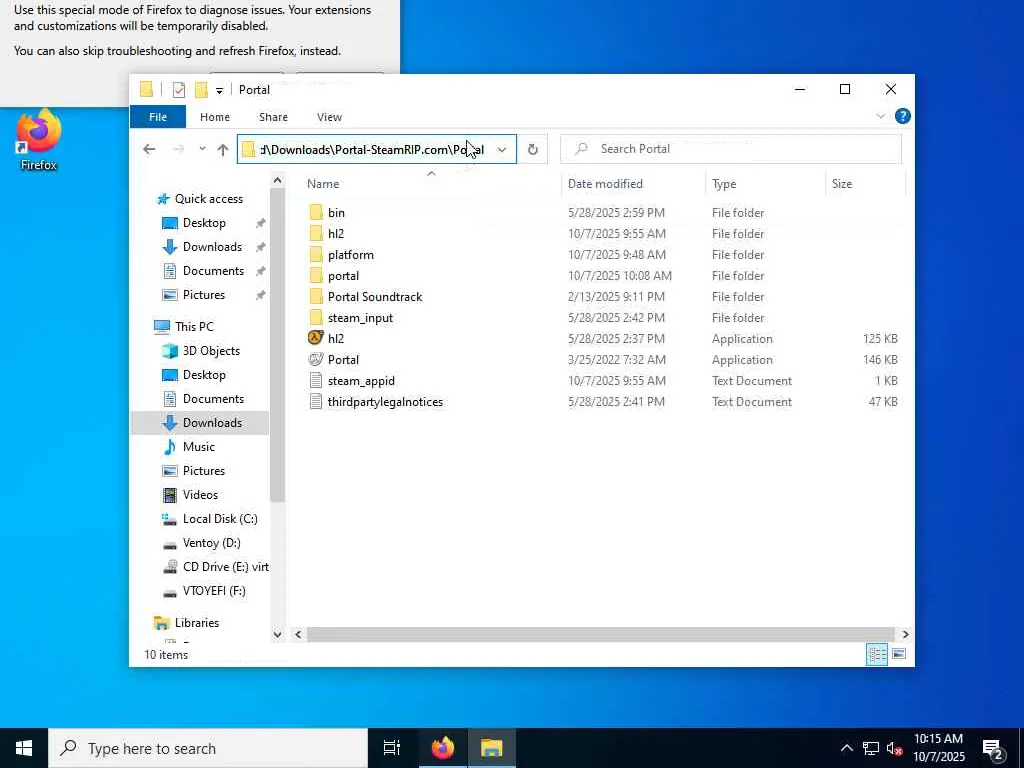Viewport: 1024px width, 768px height.
Task: Show hidden system tray icons
Action: tap(846, 748)
